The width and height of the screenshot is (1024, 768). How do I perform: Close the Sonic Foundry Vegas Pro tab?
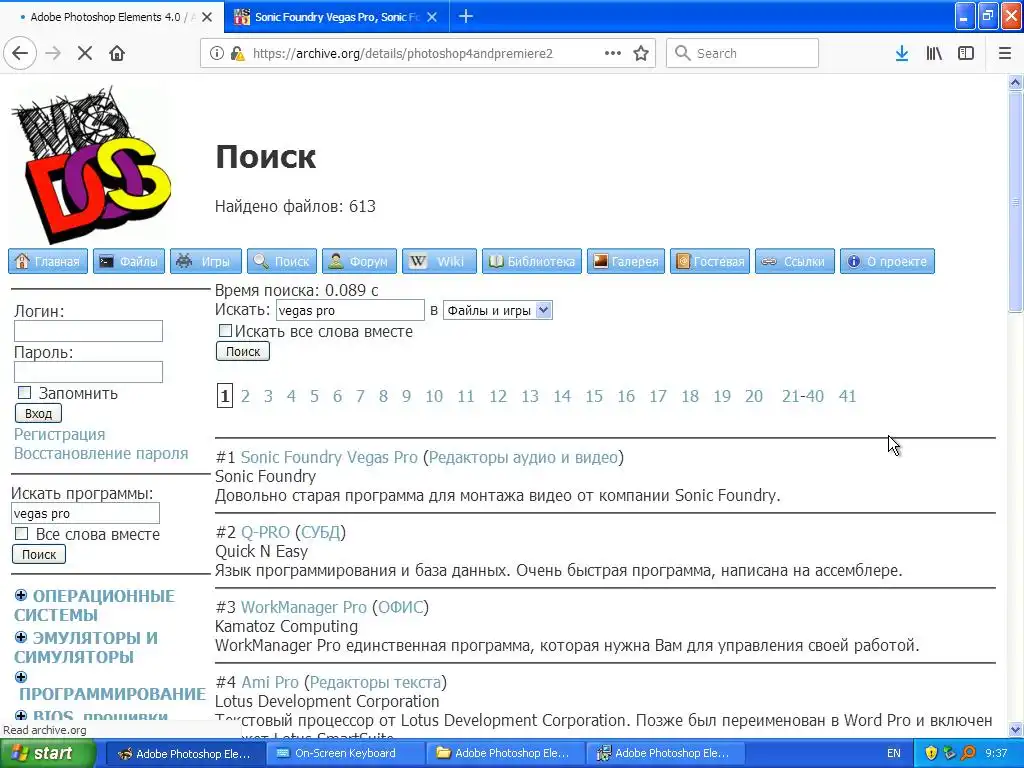click(432, 17)
